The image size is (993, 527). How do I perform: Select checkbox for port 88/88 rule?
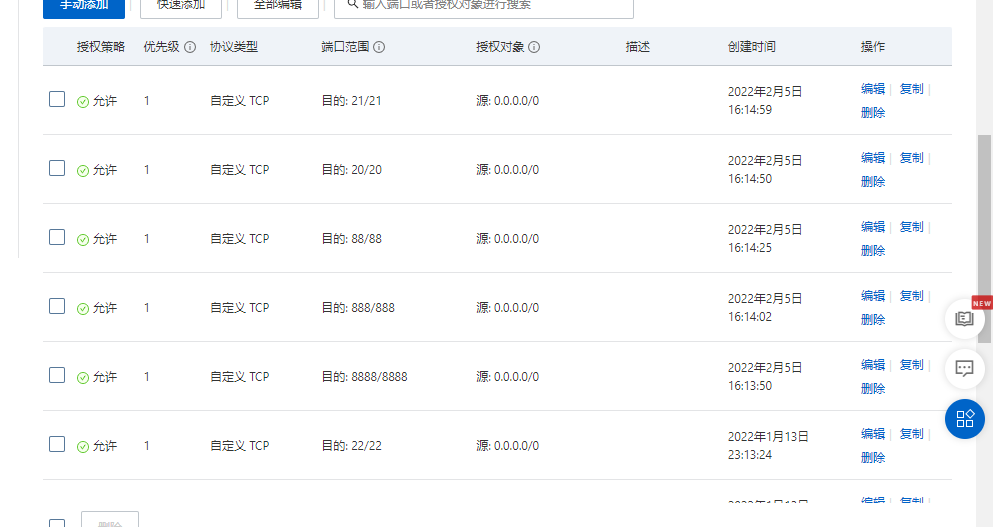coord(57,238)
